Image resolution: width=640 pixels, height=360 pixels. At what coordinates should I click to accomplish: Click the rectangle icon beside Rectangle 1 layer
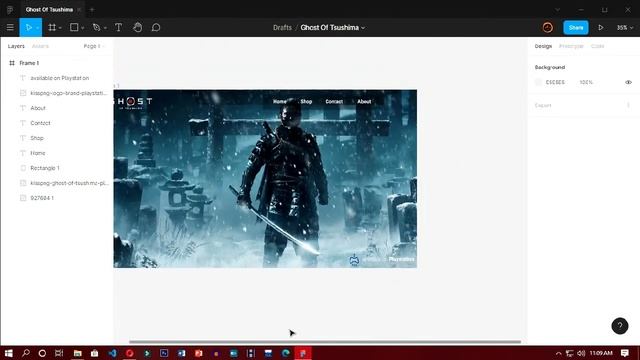coord(23,168)
